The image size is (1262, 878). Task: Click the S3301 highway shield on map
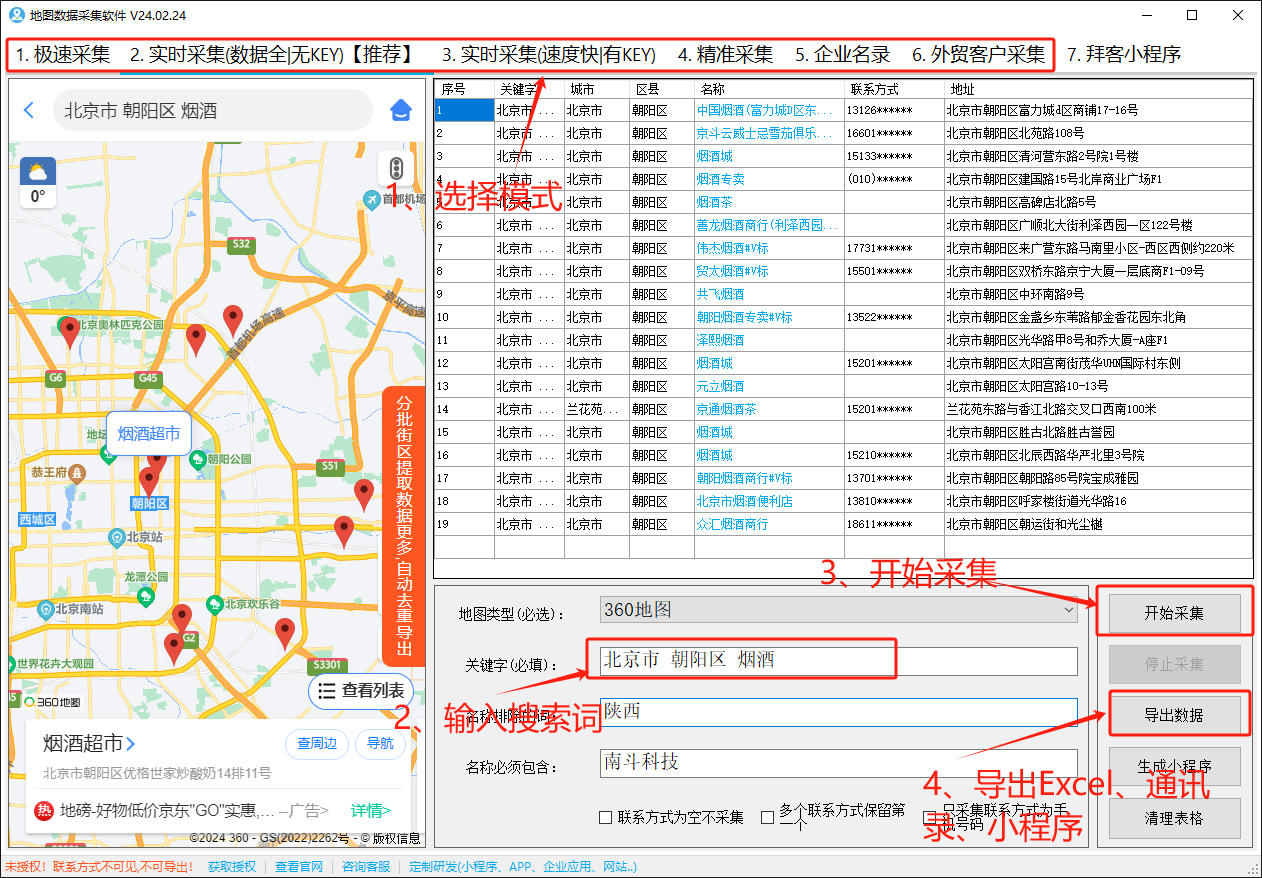coord(327,665)
